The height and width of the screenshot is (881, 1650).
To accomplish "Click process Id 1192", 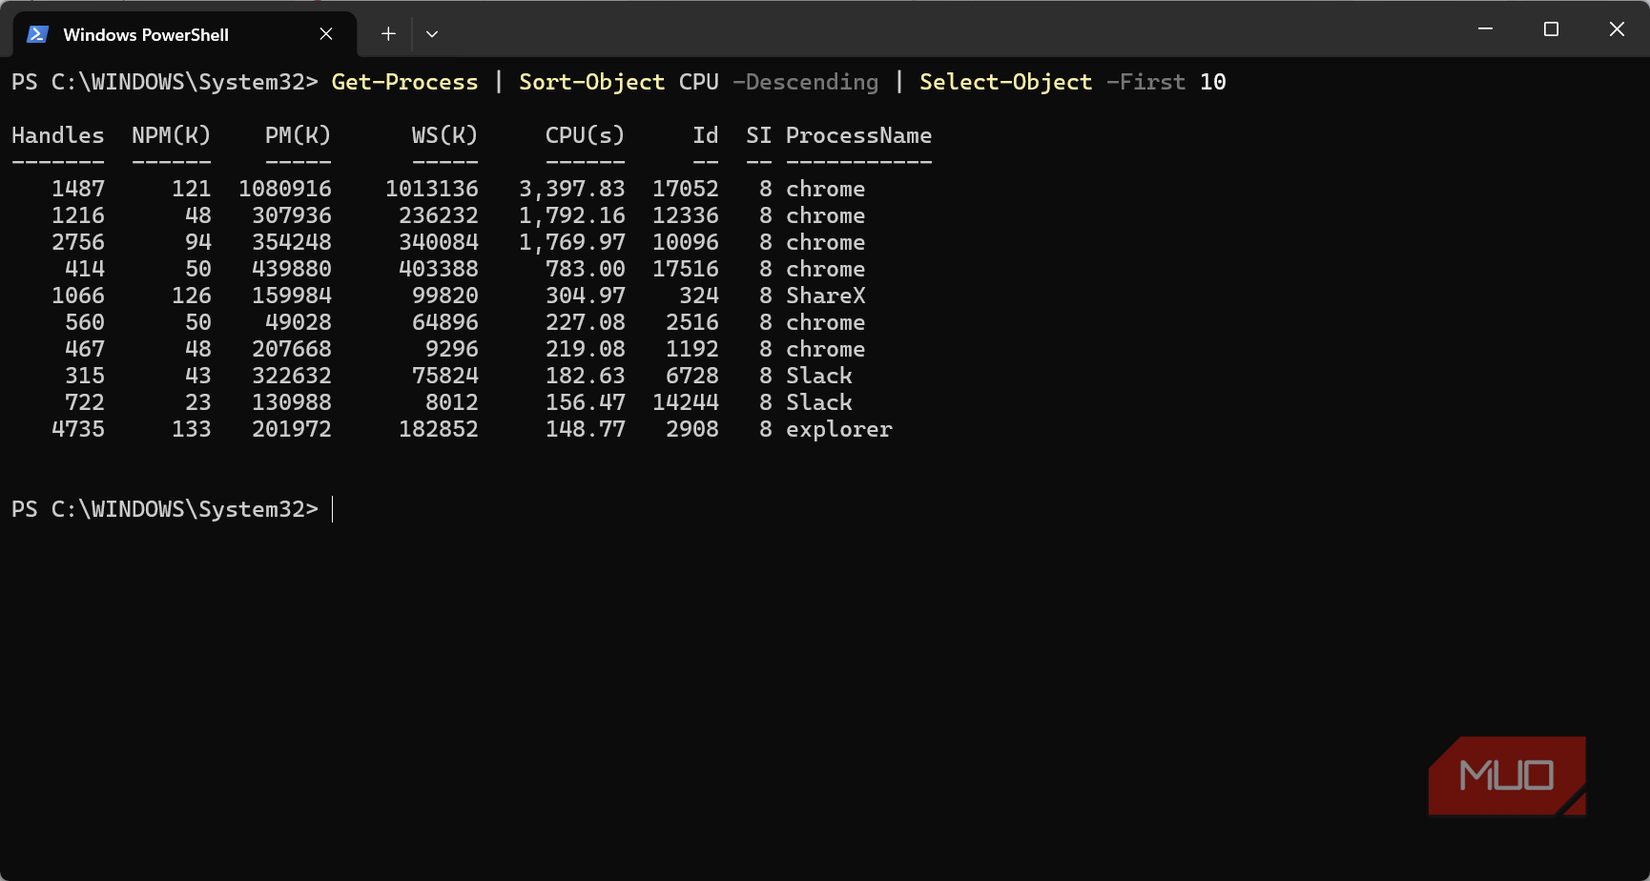I will click(692, 349).
